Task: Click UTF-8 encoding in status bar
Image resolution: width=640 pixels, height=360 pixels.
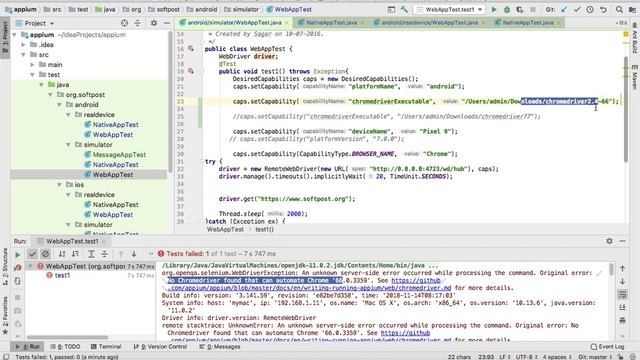Action: 527,357
